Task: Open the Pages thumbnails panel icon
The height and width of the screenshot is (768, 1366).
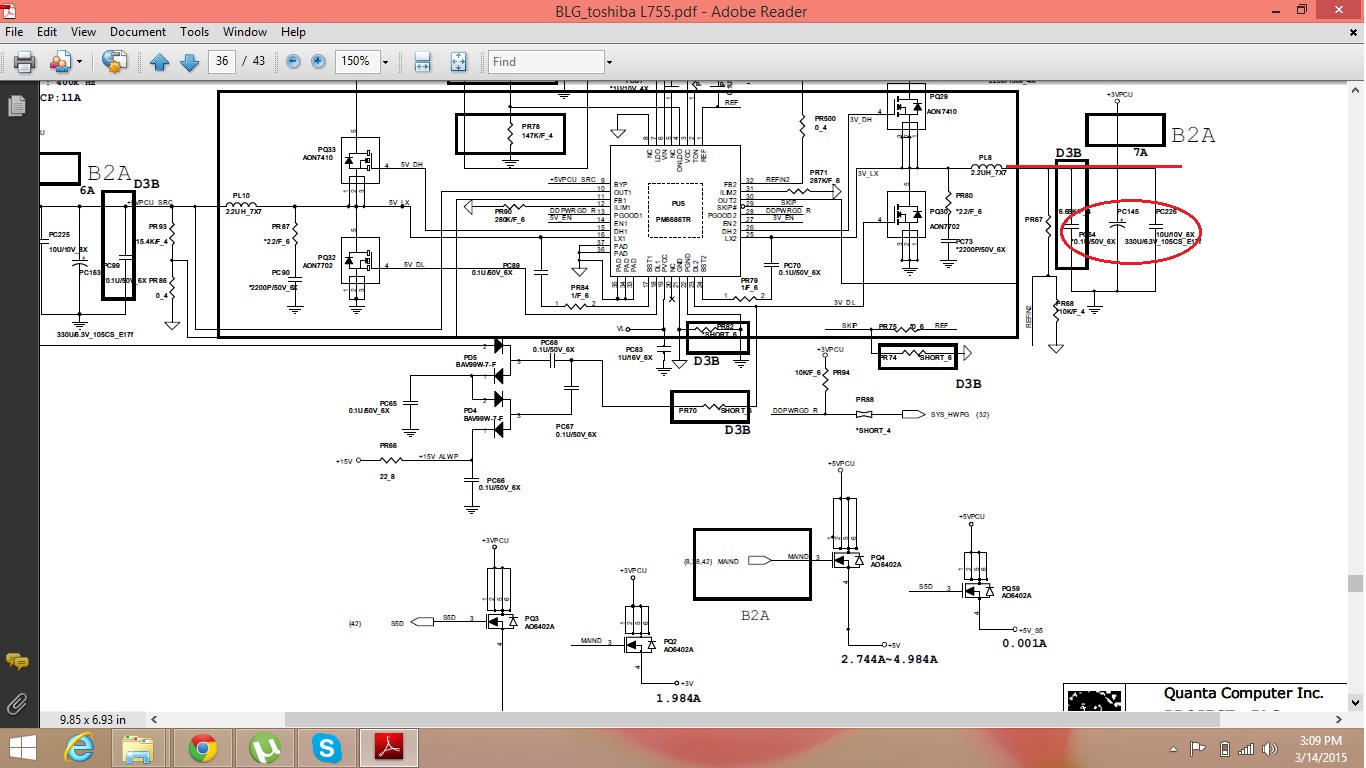Action: pyautogui.click(x=17, y=105)
